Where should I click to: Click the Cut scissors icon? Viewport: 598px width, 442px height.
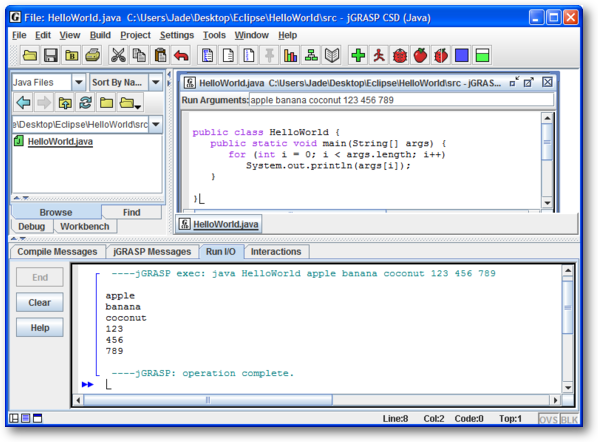118,56
